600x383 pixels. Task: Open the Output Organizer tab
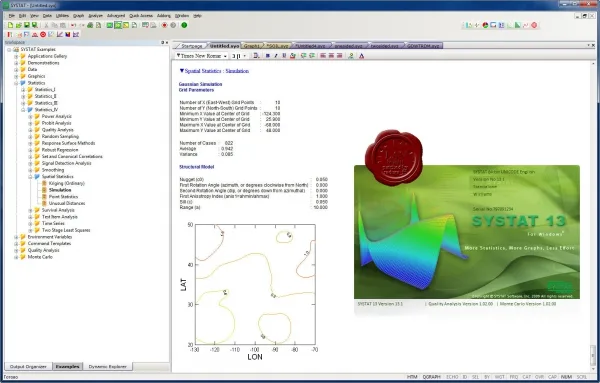click(28, 367)
